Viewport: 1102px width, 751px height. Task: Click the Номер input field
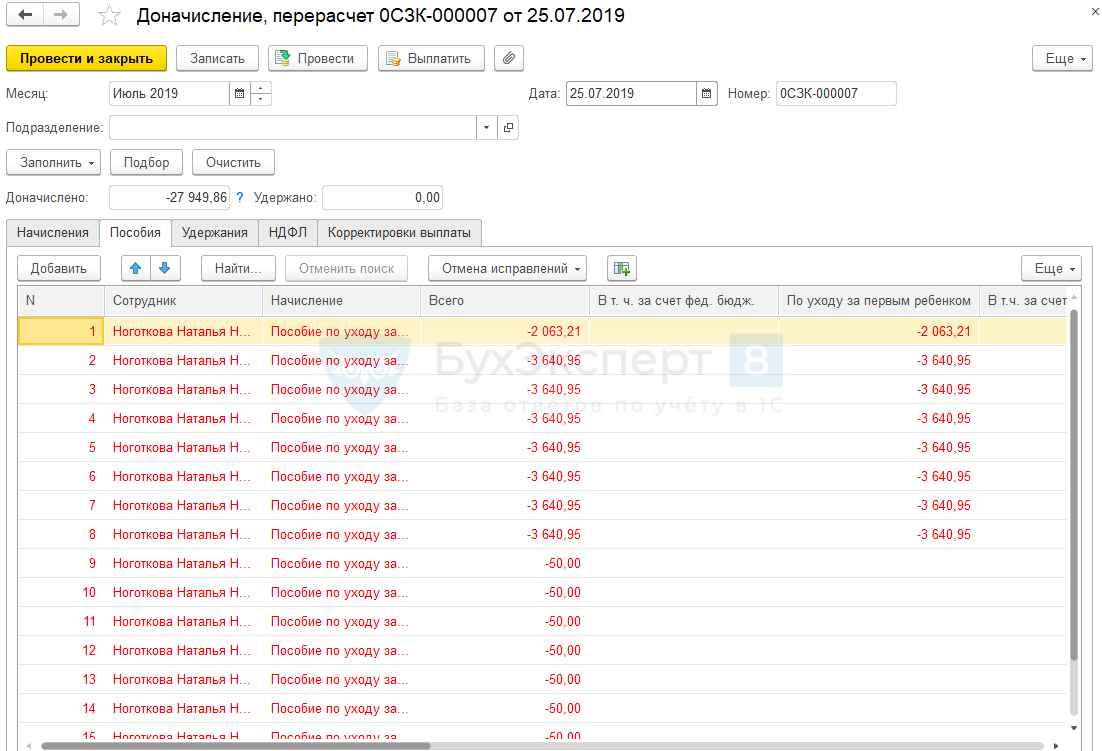[x=835, y=94]
